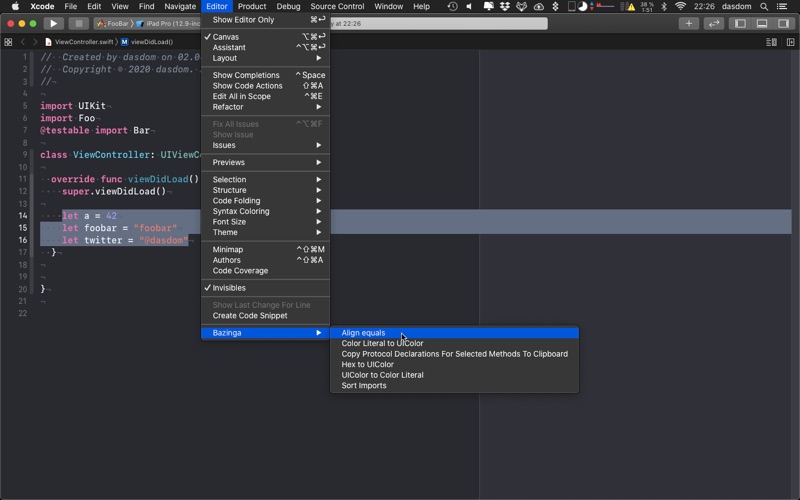Viewport: 800px width, 500px height.
Task: Open the Navigate menu
Action: (x=180, y=6)
